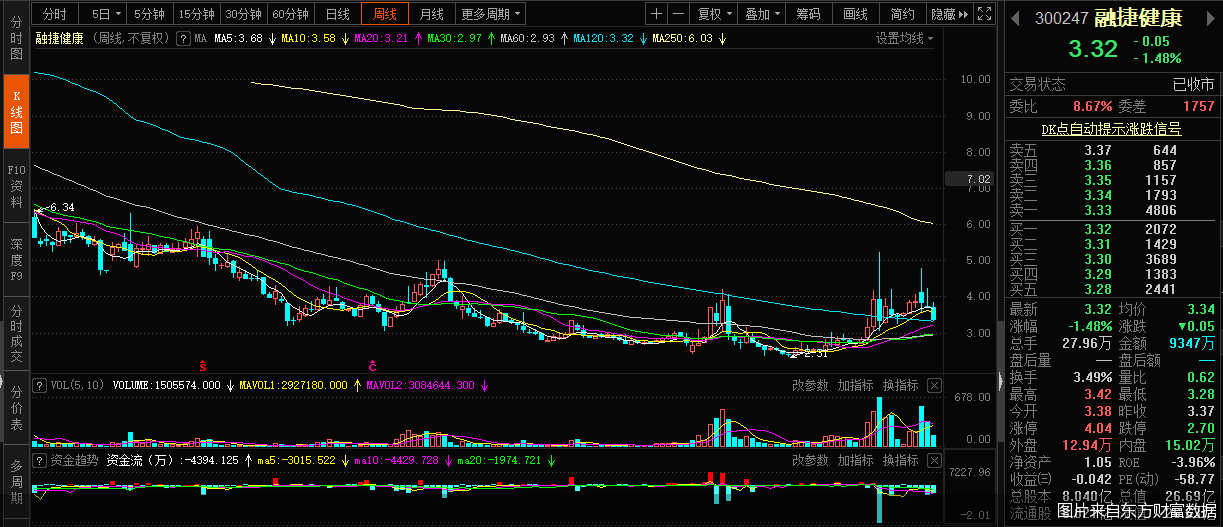The width and height of the screenshot is (1223, 527).
Task: Switch to 日线 chart
Action: (x=338, y=14)
